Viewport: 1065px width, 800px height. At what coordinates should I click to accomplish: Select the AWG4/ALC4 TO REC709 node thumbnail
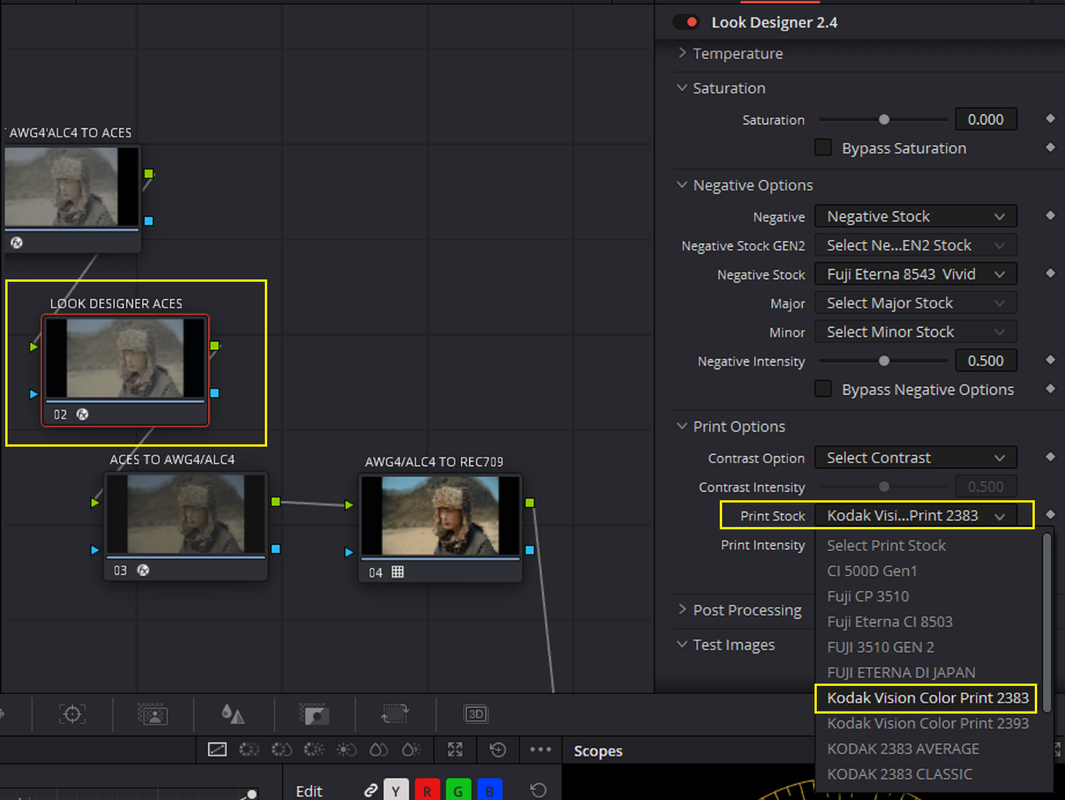pos(440,515)
